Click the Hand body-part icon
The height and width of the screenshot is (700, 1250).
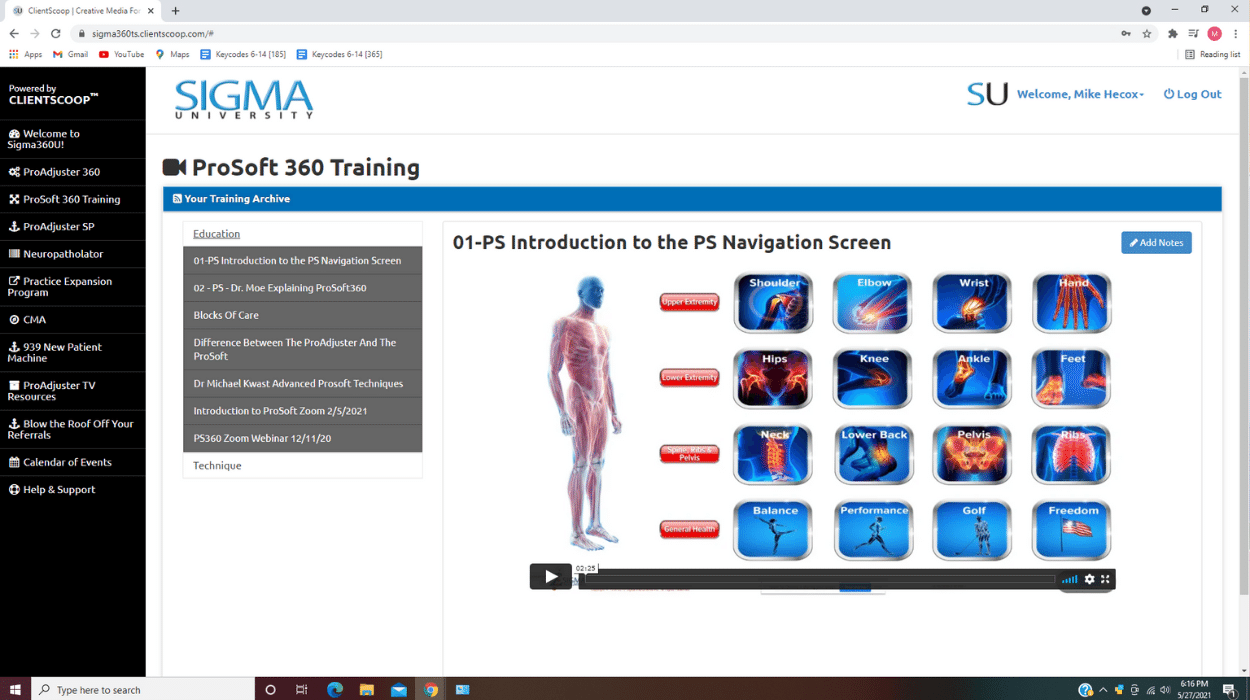pyautogui.click(x=1072, y=303)
